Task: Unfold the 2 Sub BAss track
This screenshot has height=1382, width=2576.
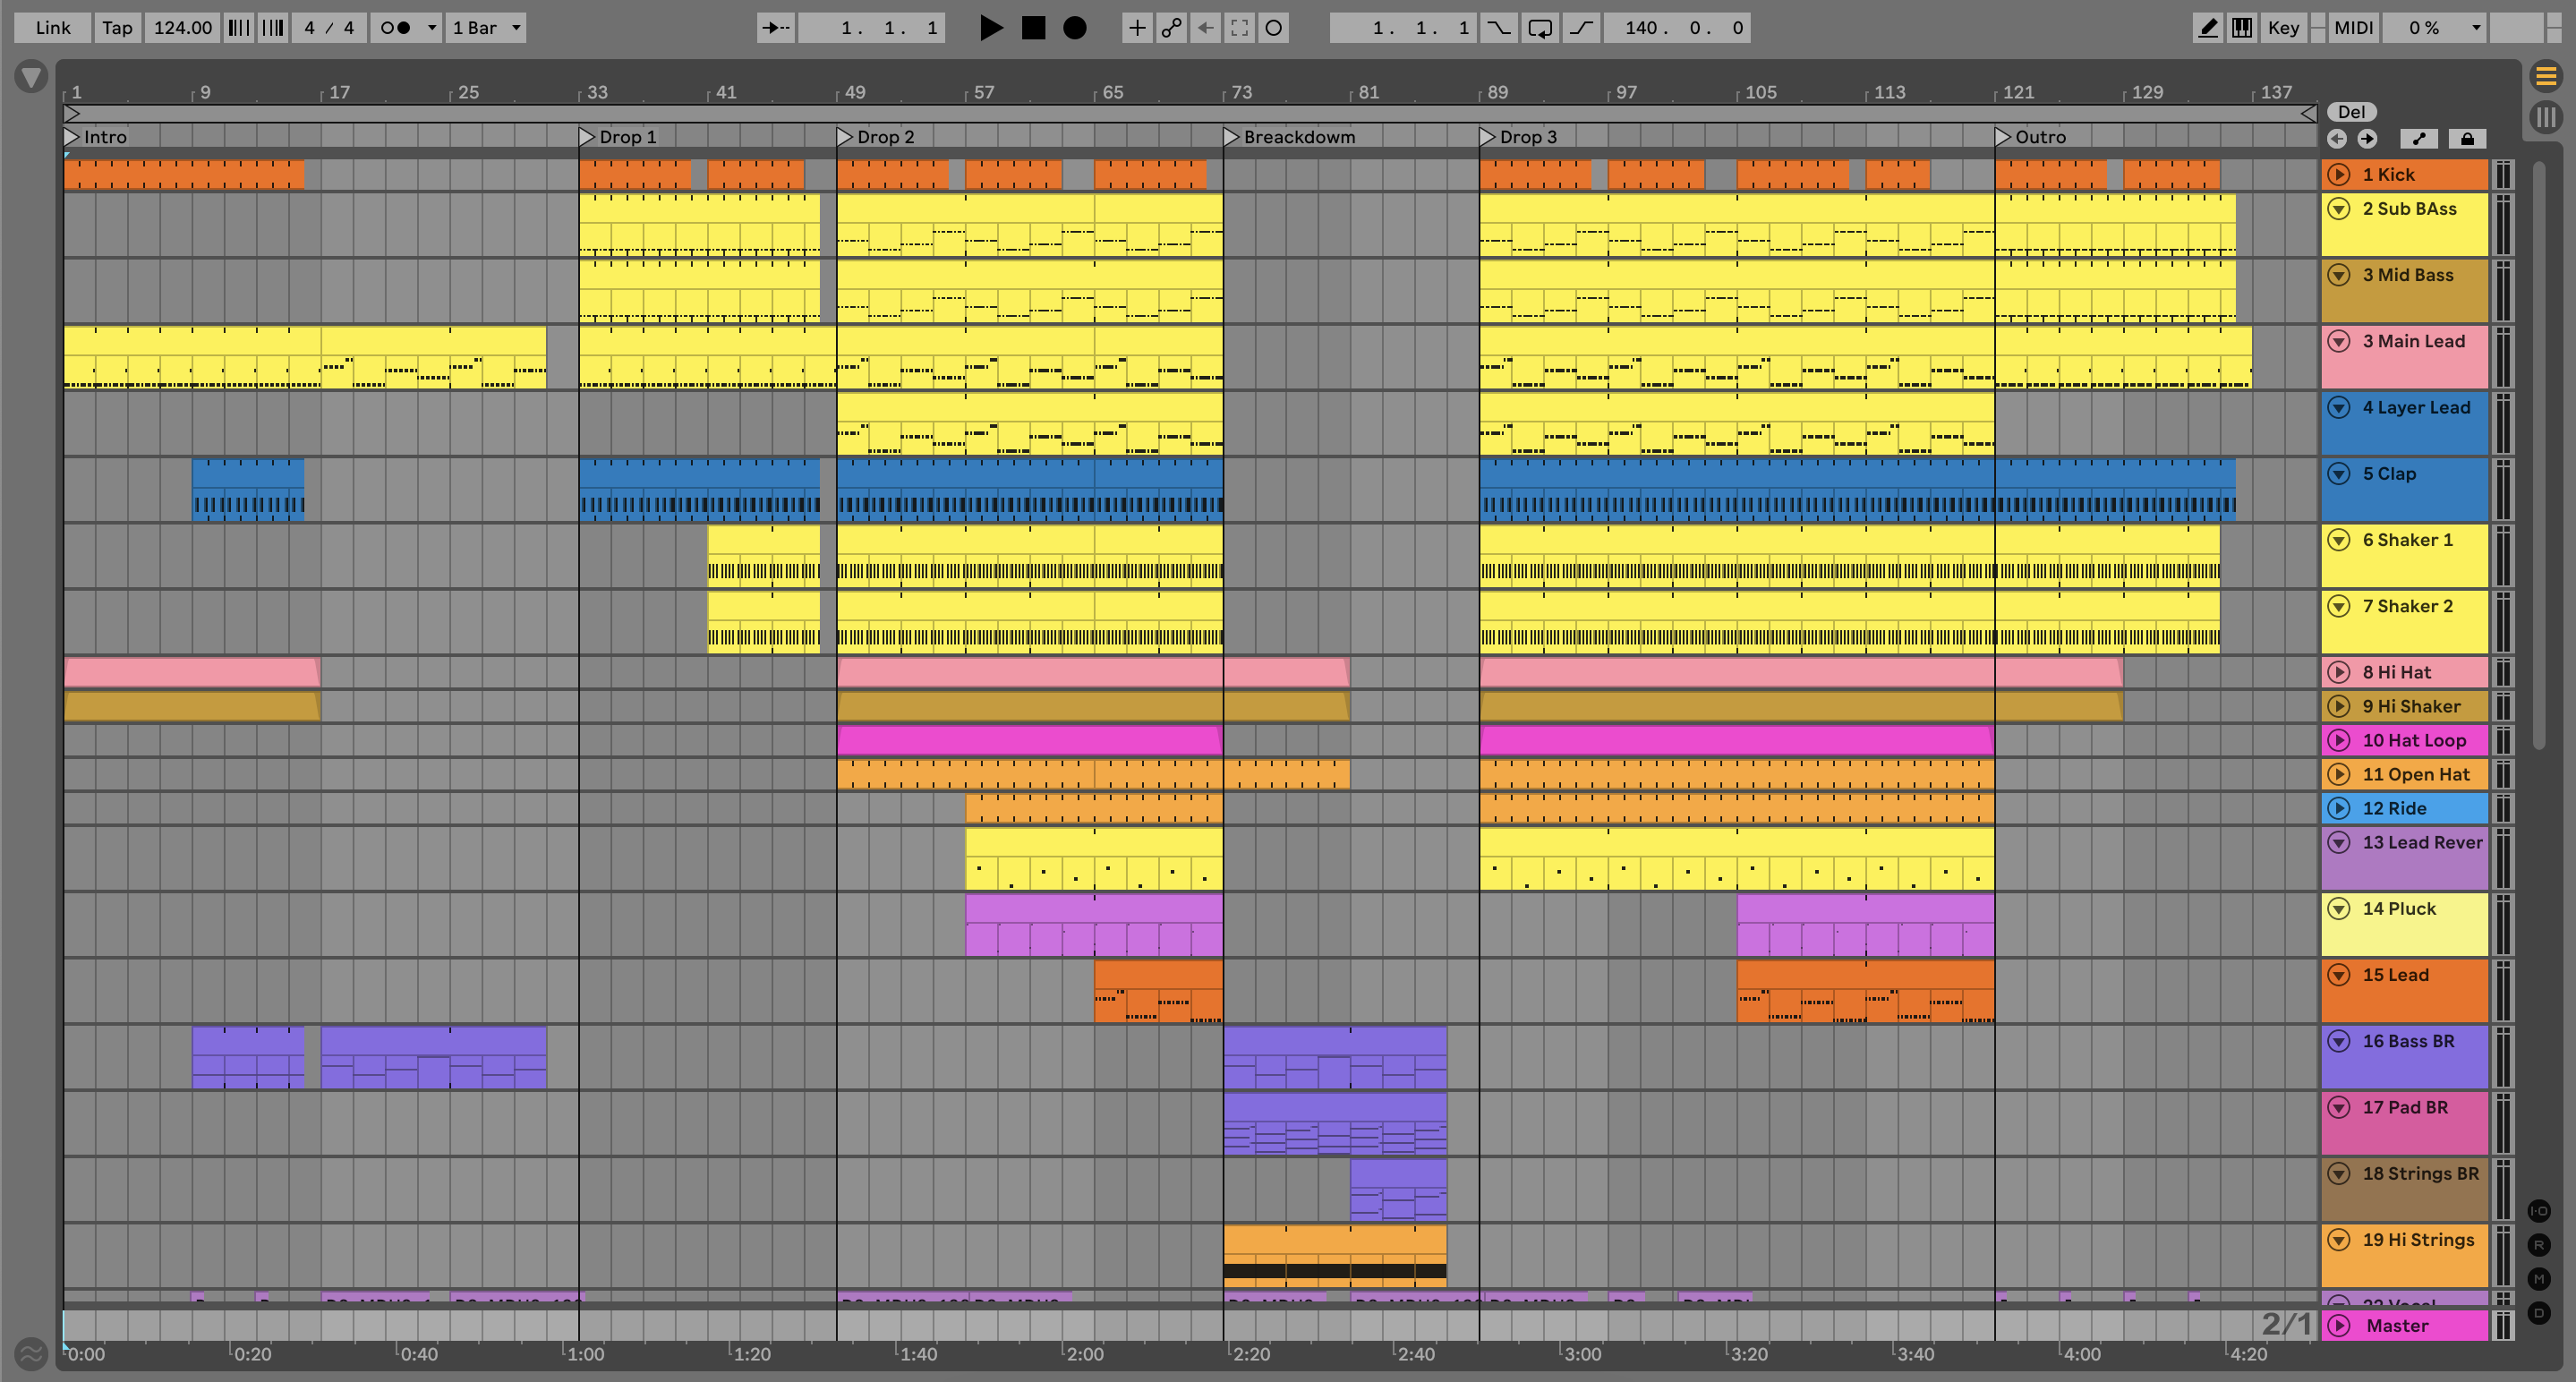Action: click(2338, 209)
